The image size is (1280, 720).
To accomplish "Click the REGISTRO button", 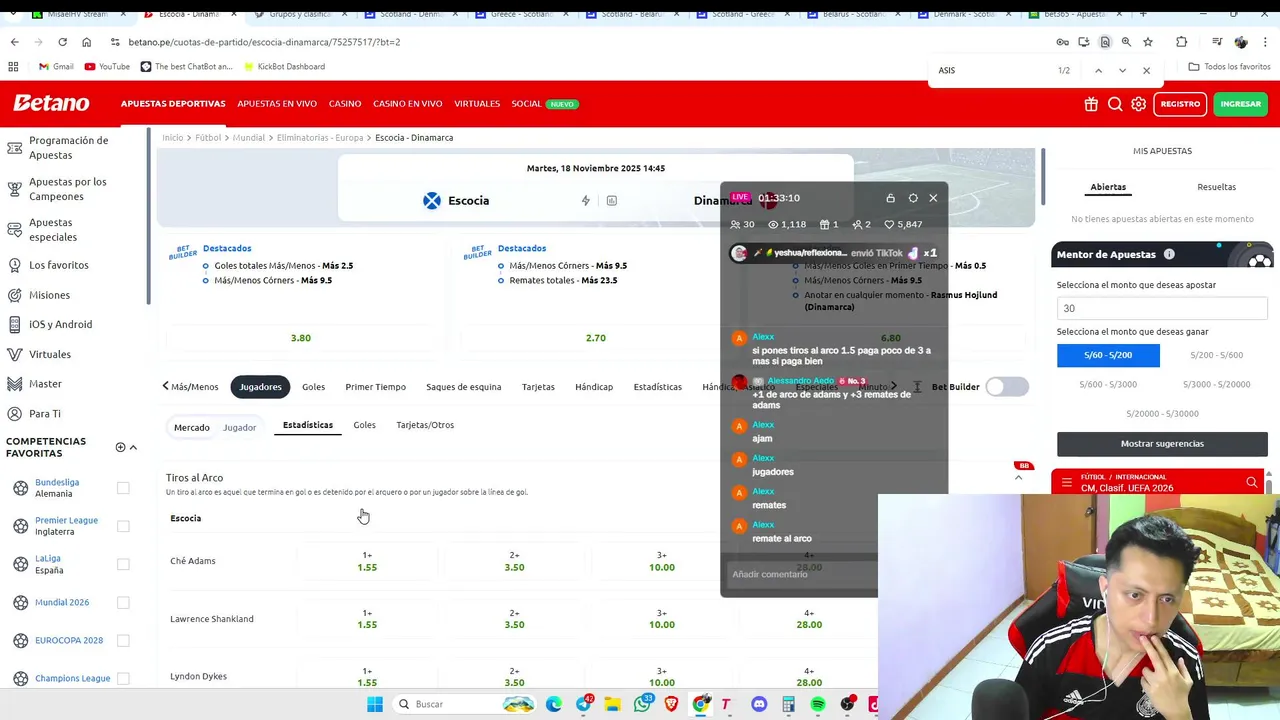I will [x=1180, y=104].
